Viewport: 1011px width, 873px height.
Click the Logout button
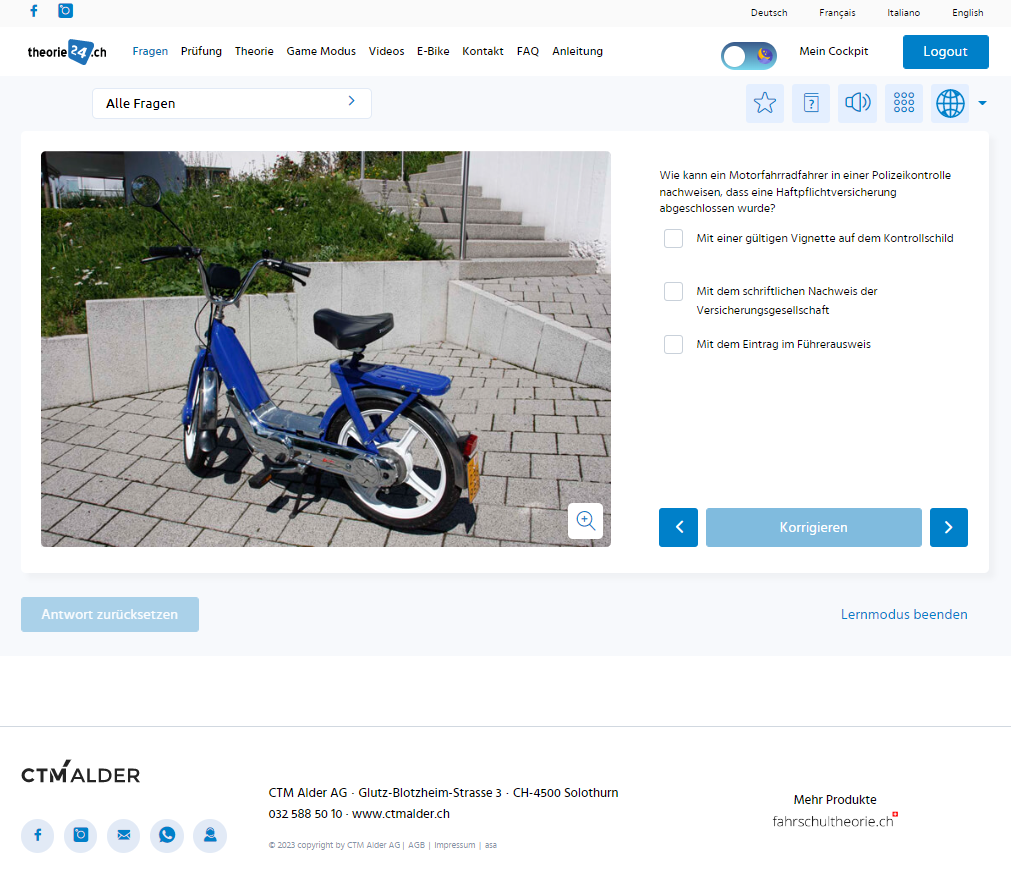coord(945,52)
